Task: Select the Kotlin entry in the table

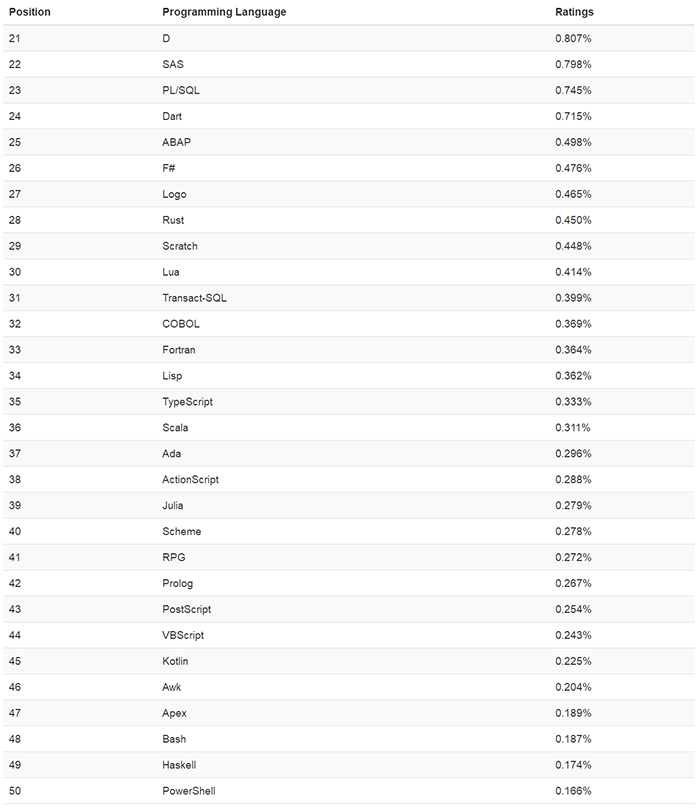Action: [175, 662]
